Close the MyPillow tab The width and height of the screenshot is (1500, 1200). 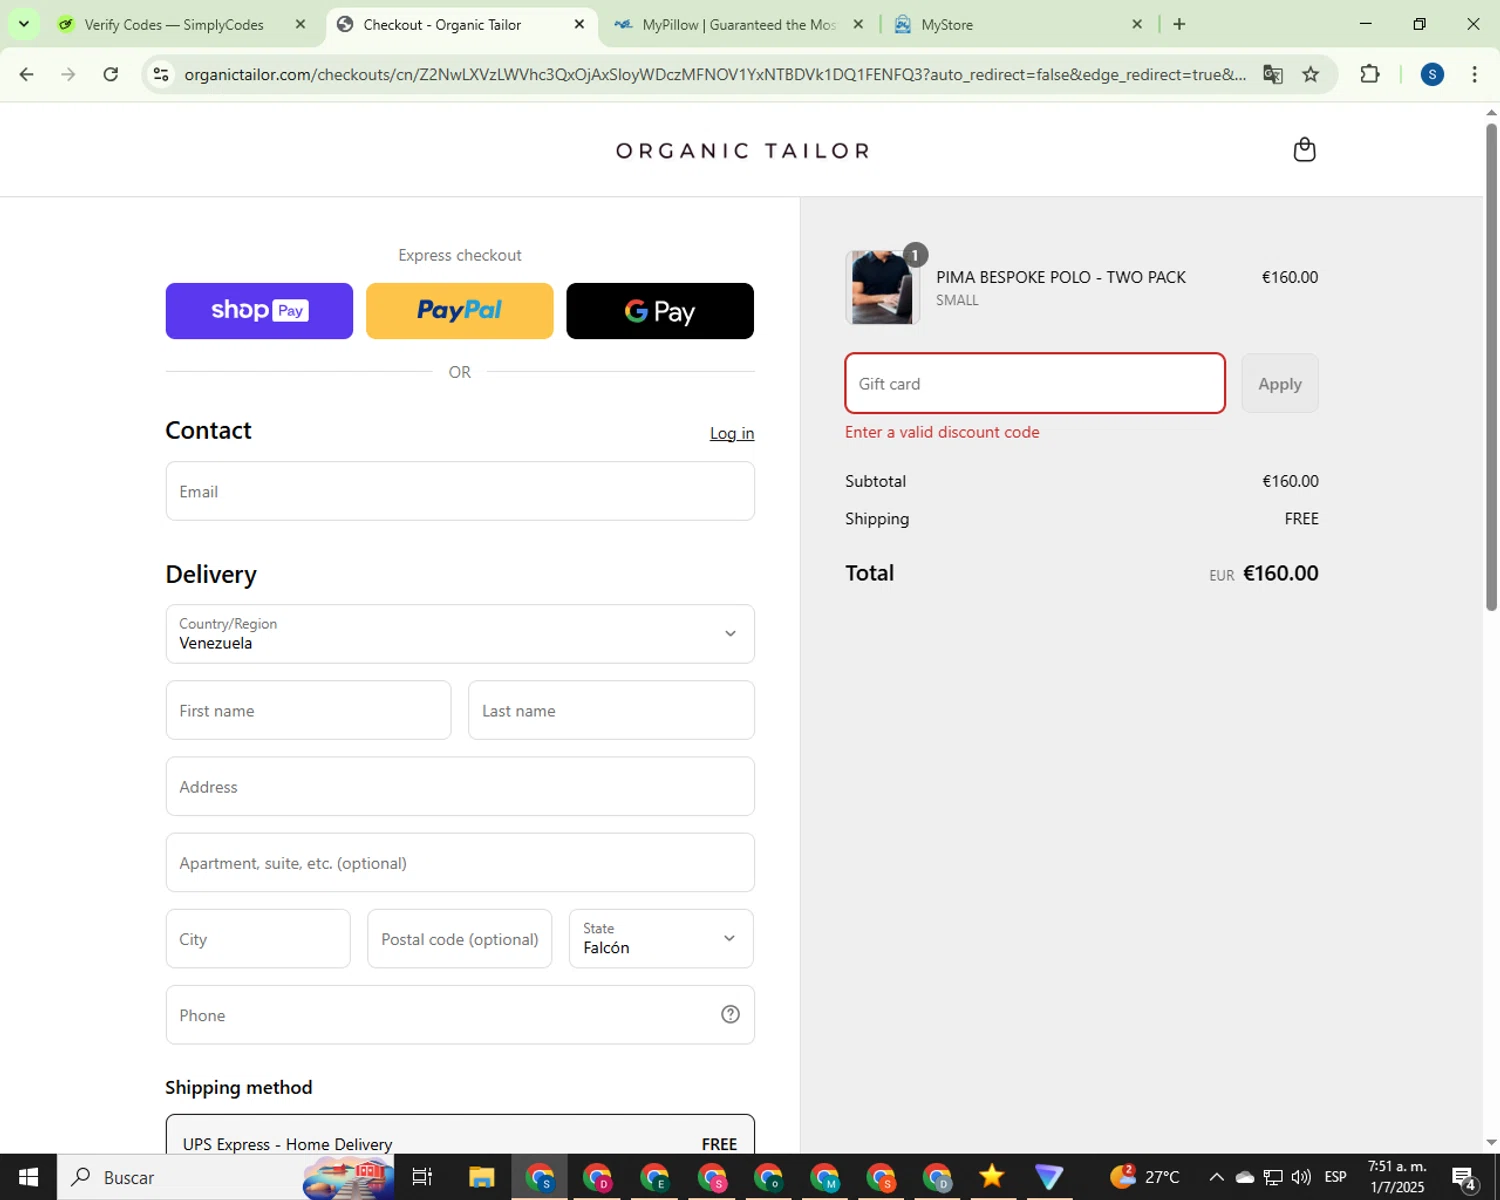(x=858, y=24)
